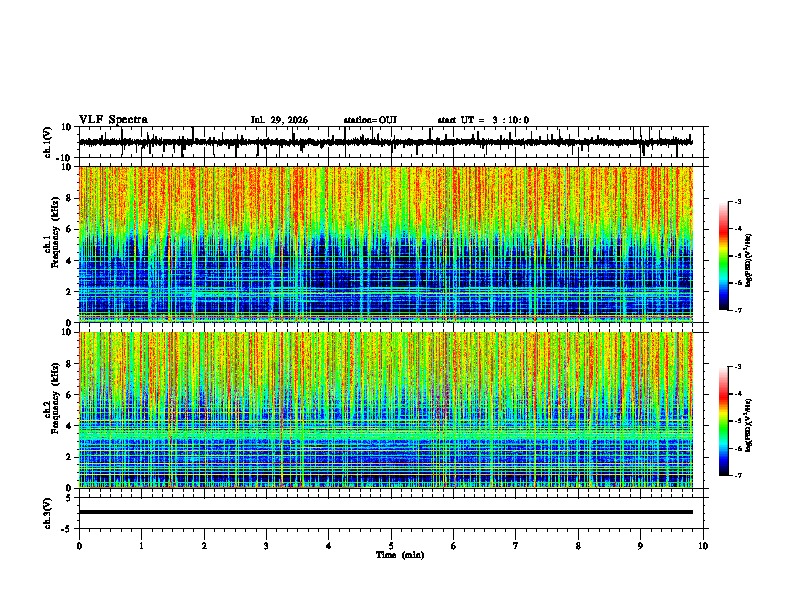Click the "start UT = 3:10:0" label
This screenshot has width=792, height=612.
[x=483, y=120]
